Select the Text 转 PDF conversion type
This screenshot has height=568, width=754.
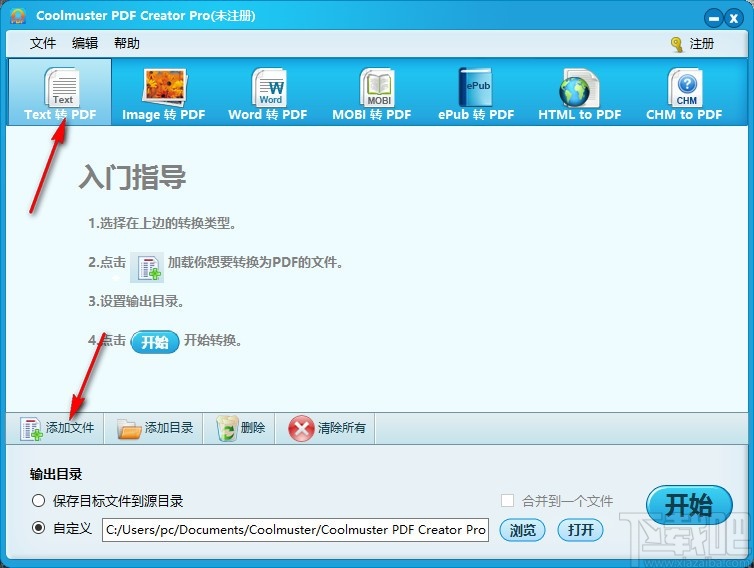coord(60,93)
